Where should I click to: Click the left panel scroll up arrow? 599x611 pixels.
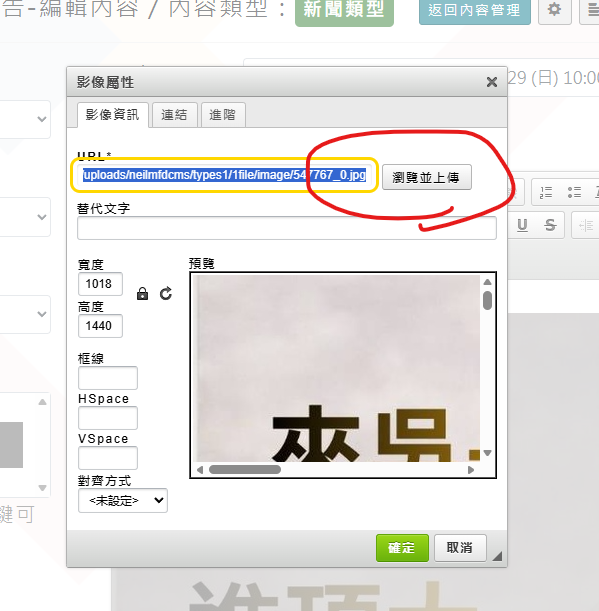coord(42,402)
